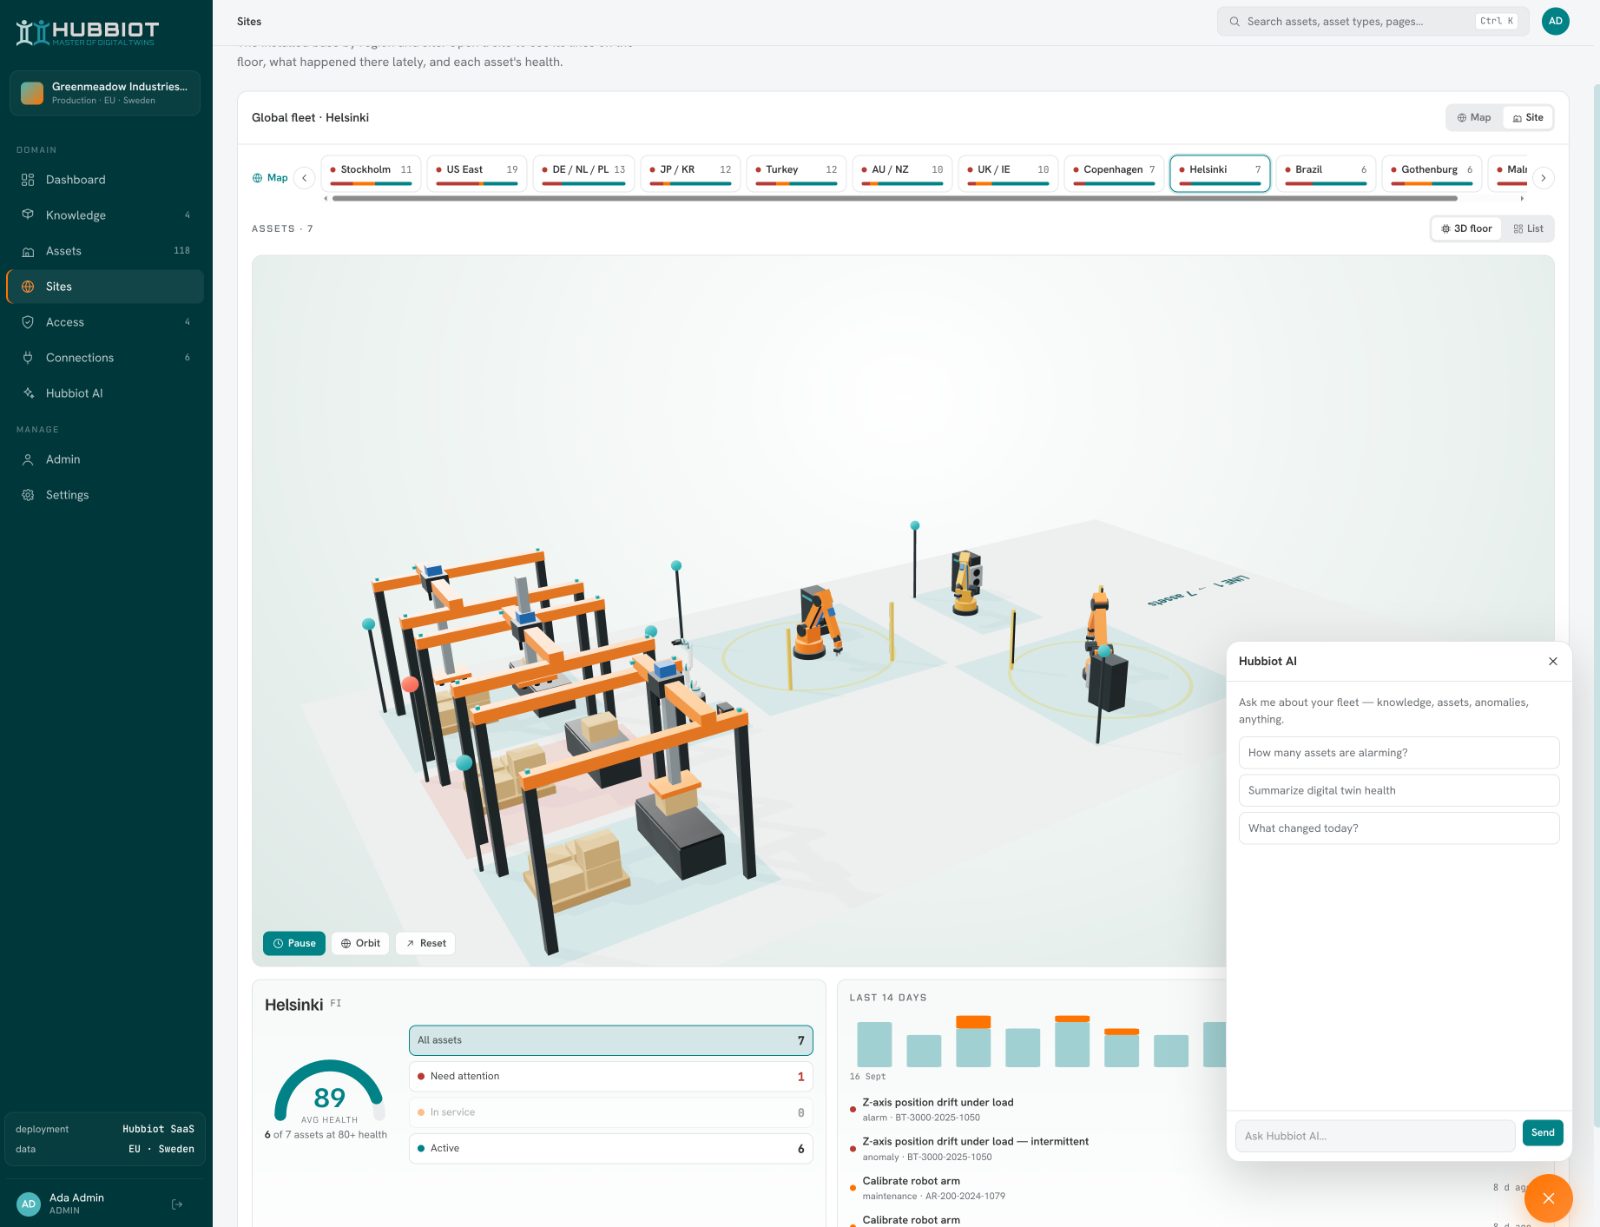Click the Ask Hubbiot AI input field

coord(1375,1136)
